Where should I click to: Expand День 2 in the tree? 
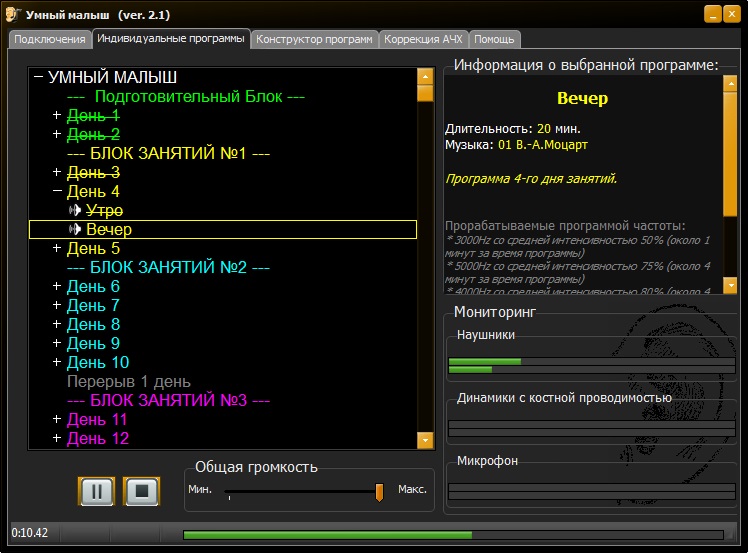point(57,134)
